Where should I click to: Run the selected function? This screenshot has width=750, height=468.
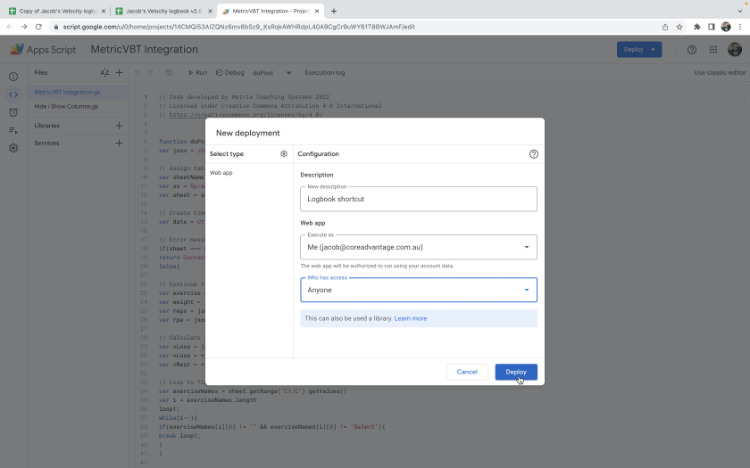tap(198, 73)
